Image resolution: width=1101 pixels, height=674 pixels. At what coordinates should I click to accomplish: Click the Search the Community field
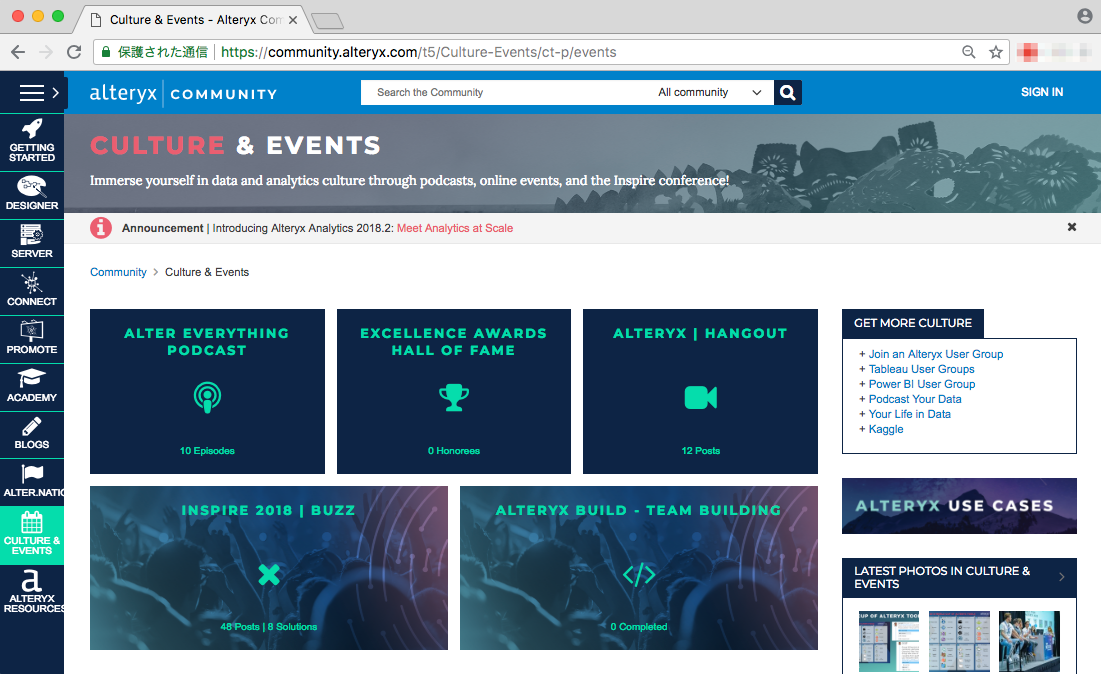click(506, 93)
